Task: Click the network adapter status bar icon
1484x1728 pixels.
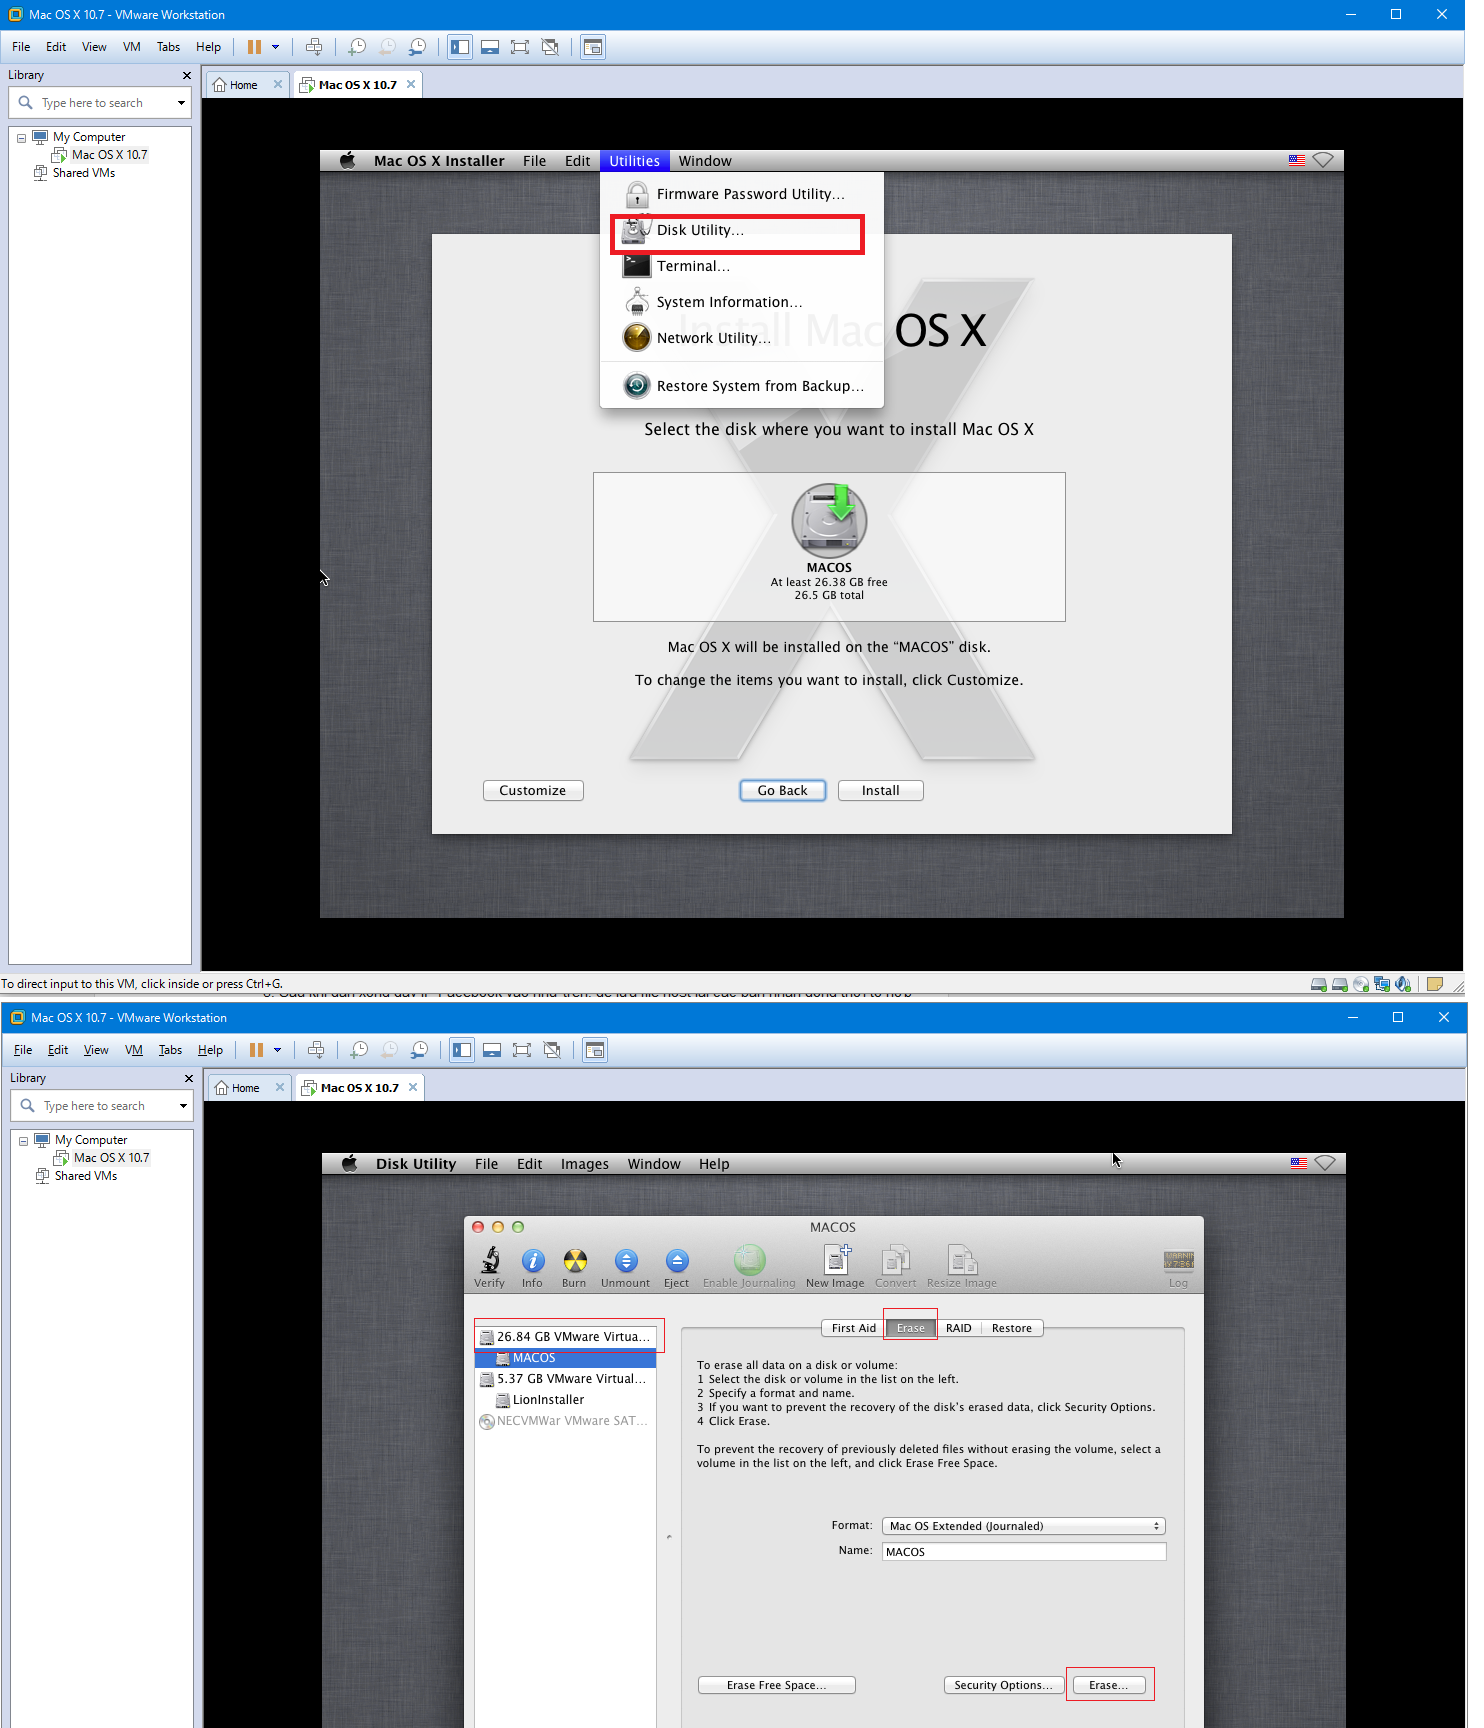Action: pos(1382,984)
